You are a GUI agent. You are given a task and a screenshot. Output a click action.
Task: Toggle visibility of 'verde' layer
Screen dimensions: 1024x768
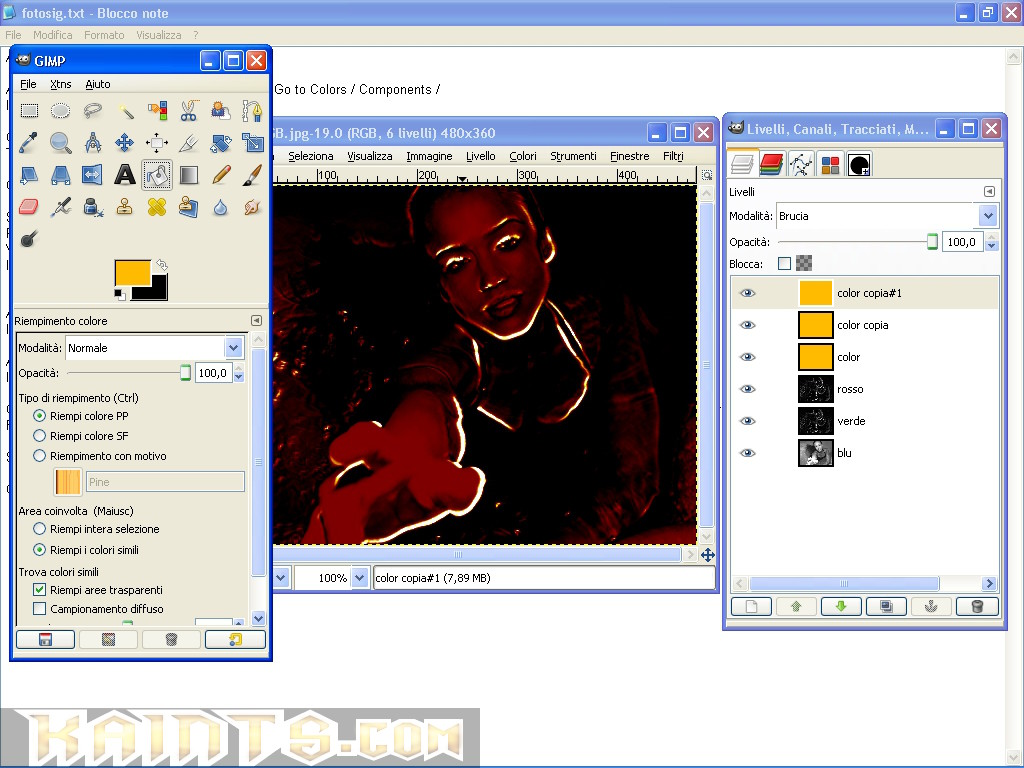pyautogui.click(x=748, y=421)
